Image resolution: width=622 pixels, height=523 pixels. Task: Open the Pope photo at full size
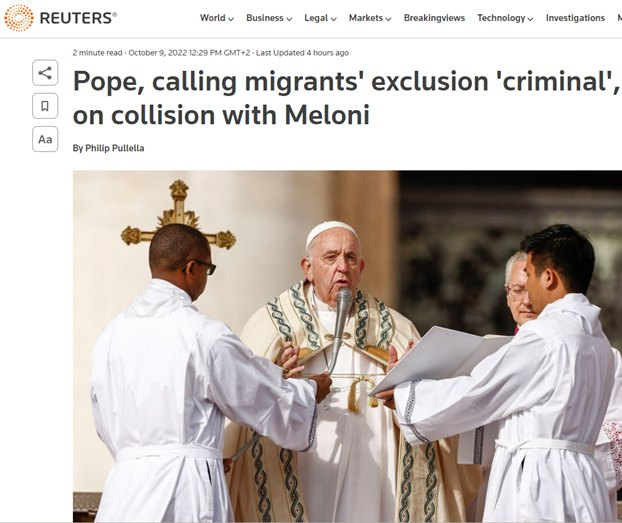(x=347, y=346)
